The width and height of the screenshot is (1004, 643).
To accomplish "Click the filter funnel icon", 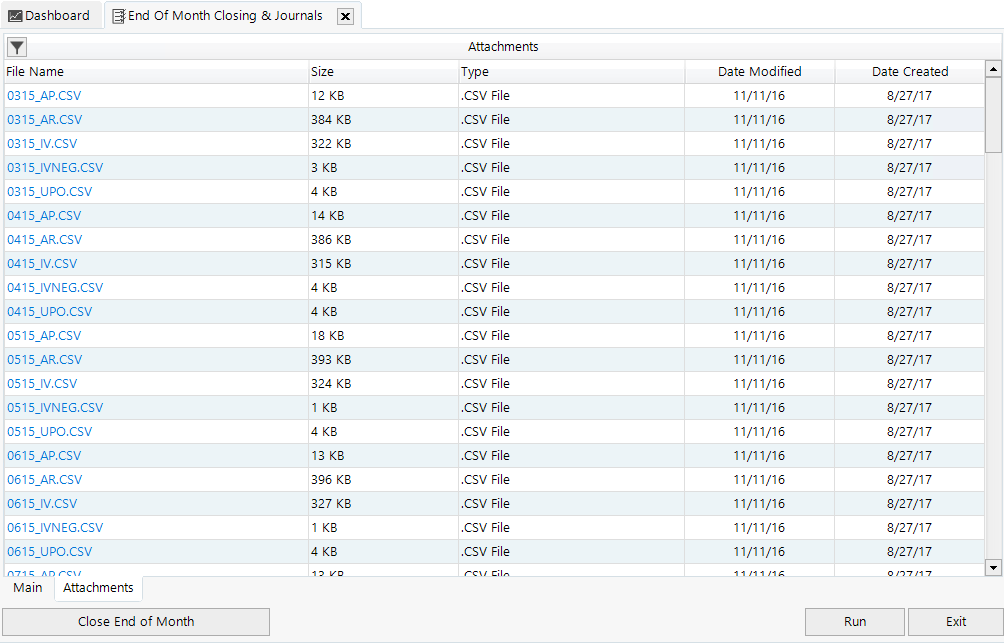I will pyautogui.click(x=17, y=47).
